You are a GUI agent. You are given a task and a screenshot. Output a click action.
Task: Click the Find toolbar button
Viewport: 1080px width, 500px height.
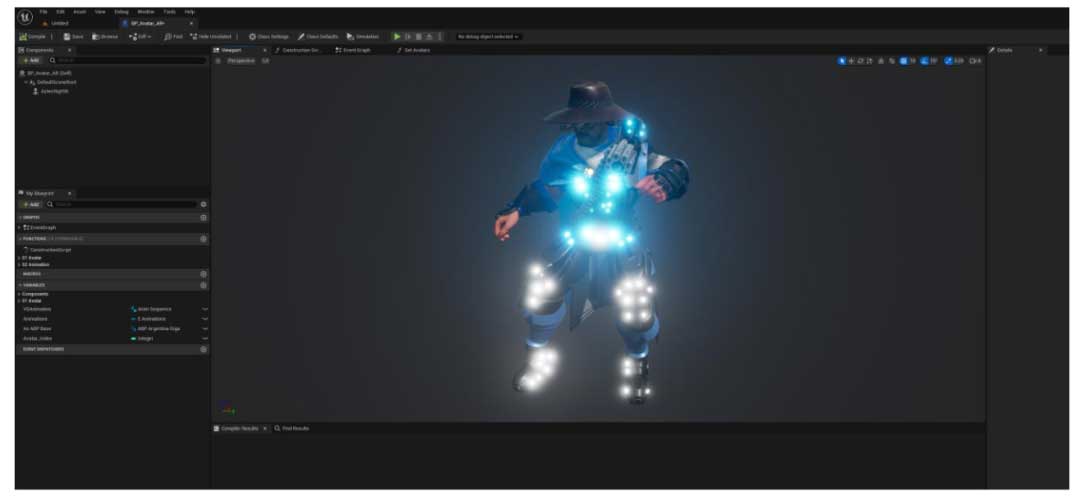(174, 36)
